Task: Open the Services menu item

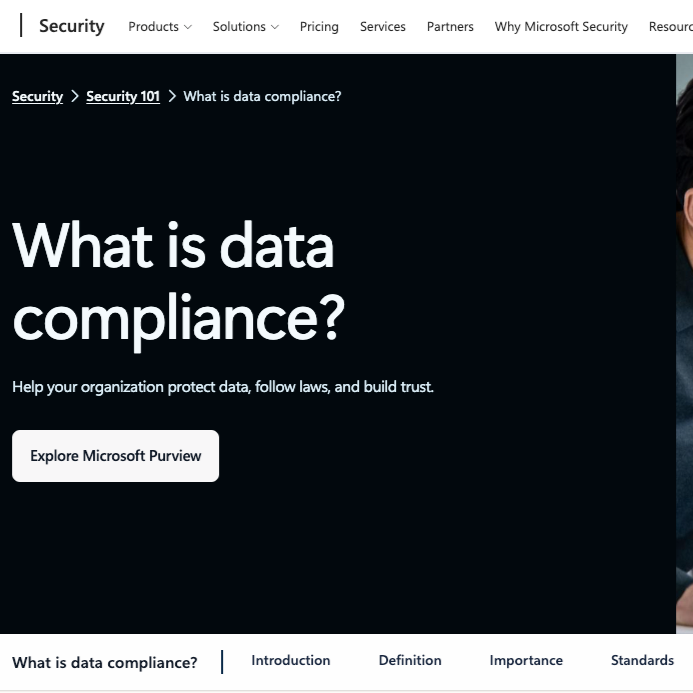Action: [383, 27]
